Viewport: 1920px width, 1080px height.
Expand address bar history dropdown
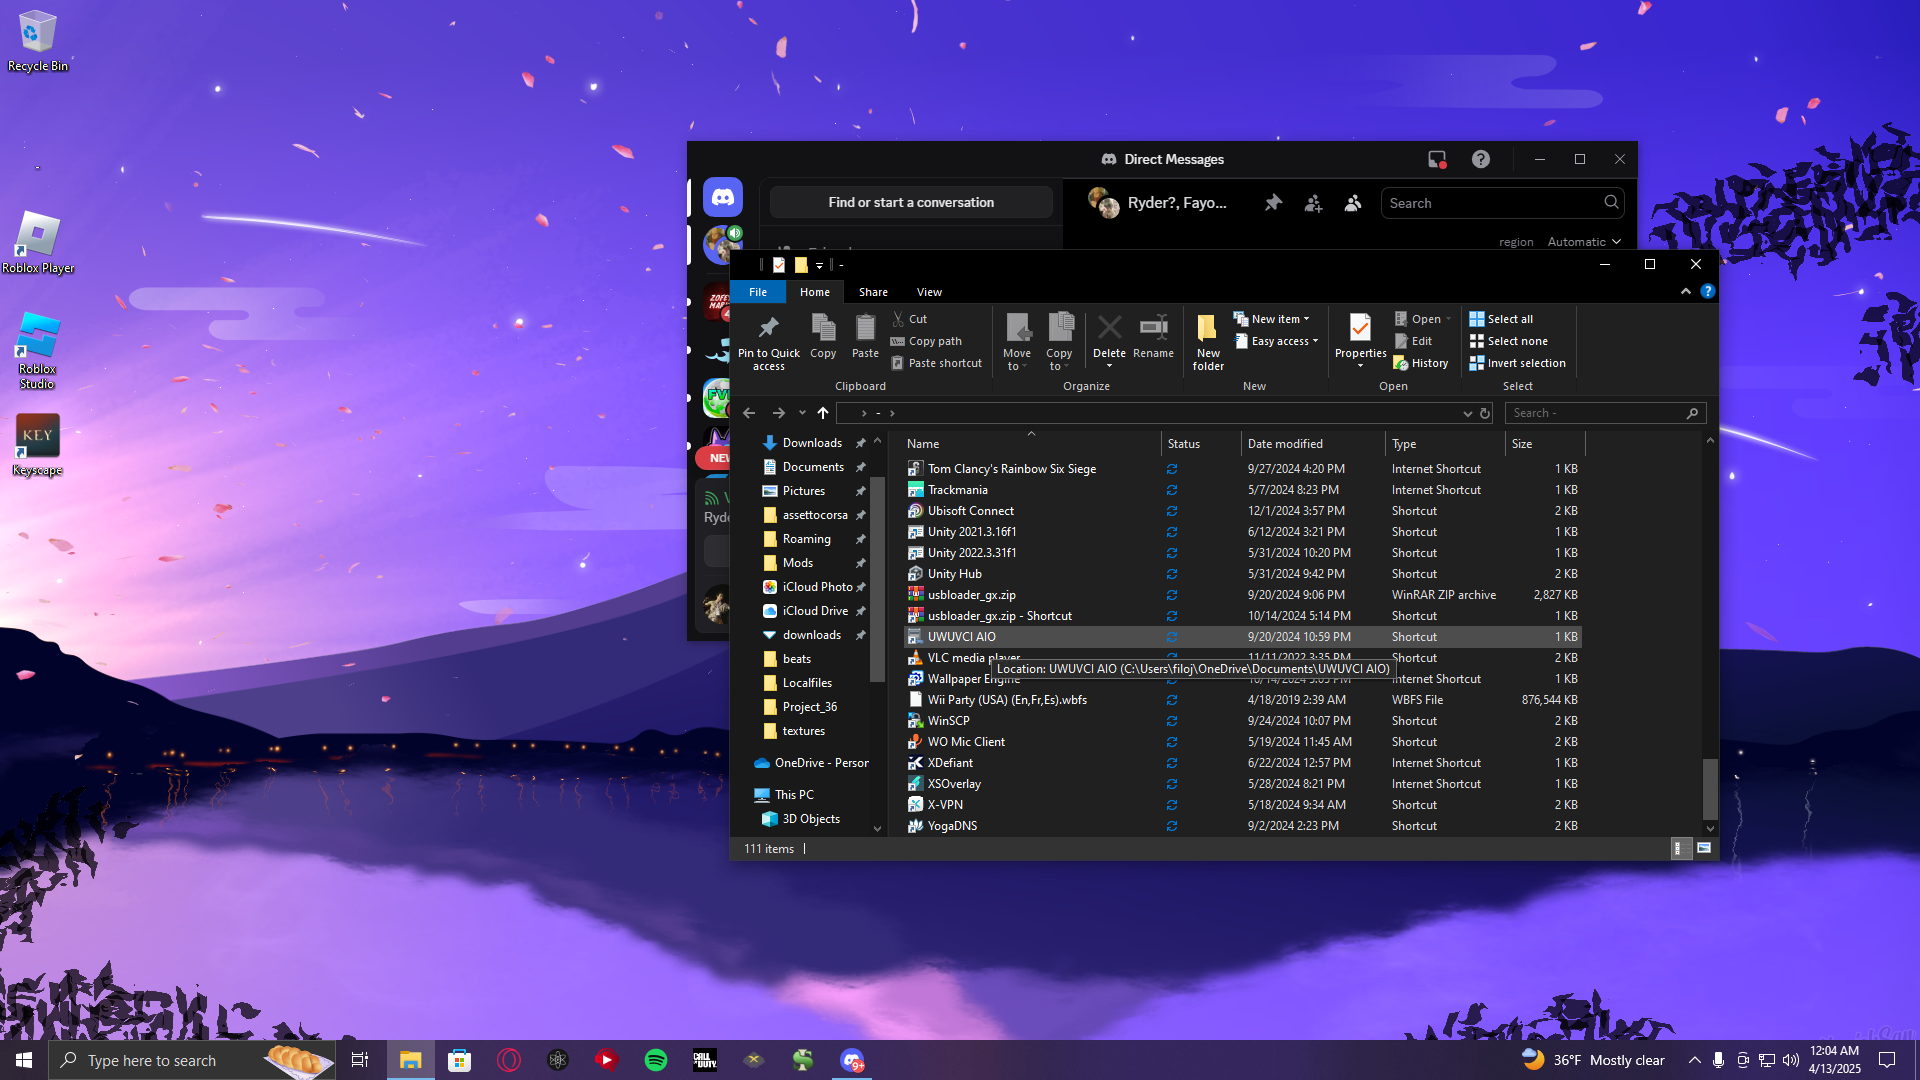1467,413
